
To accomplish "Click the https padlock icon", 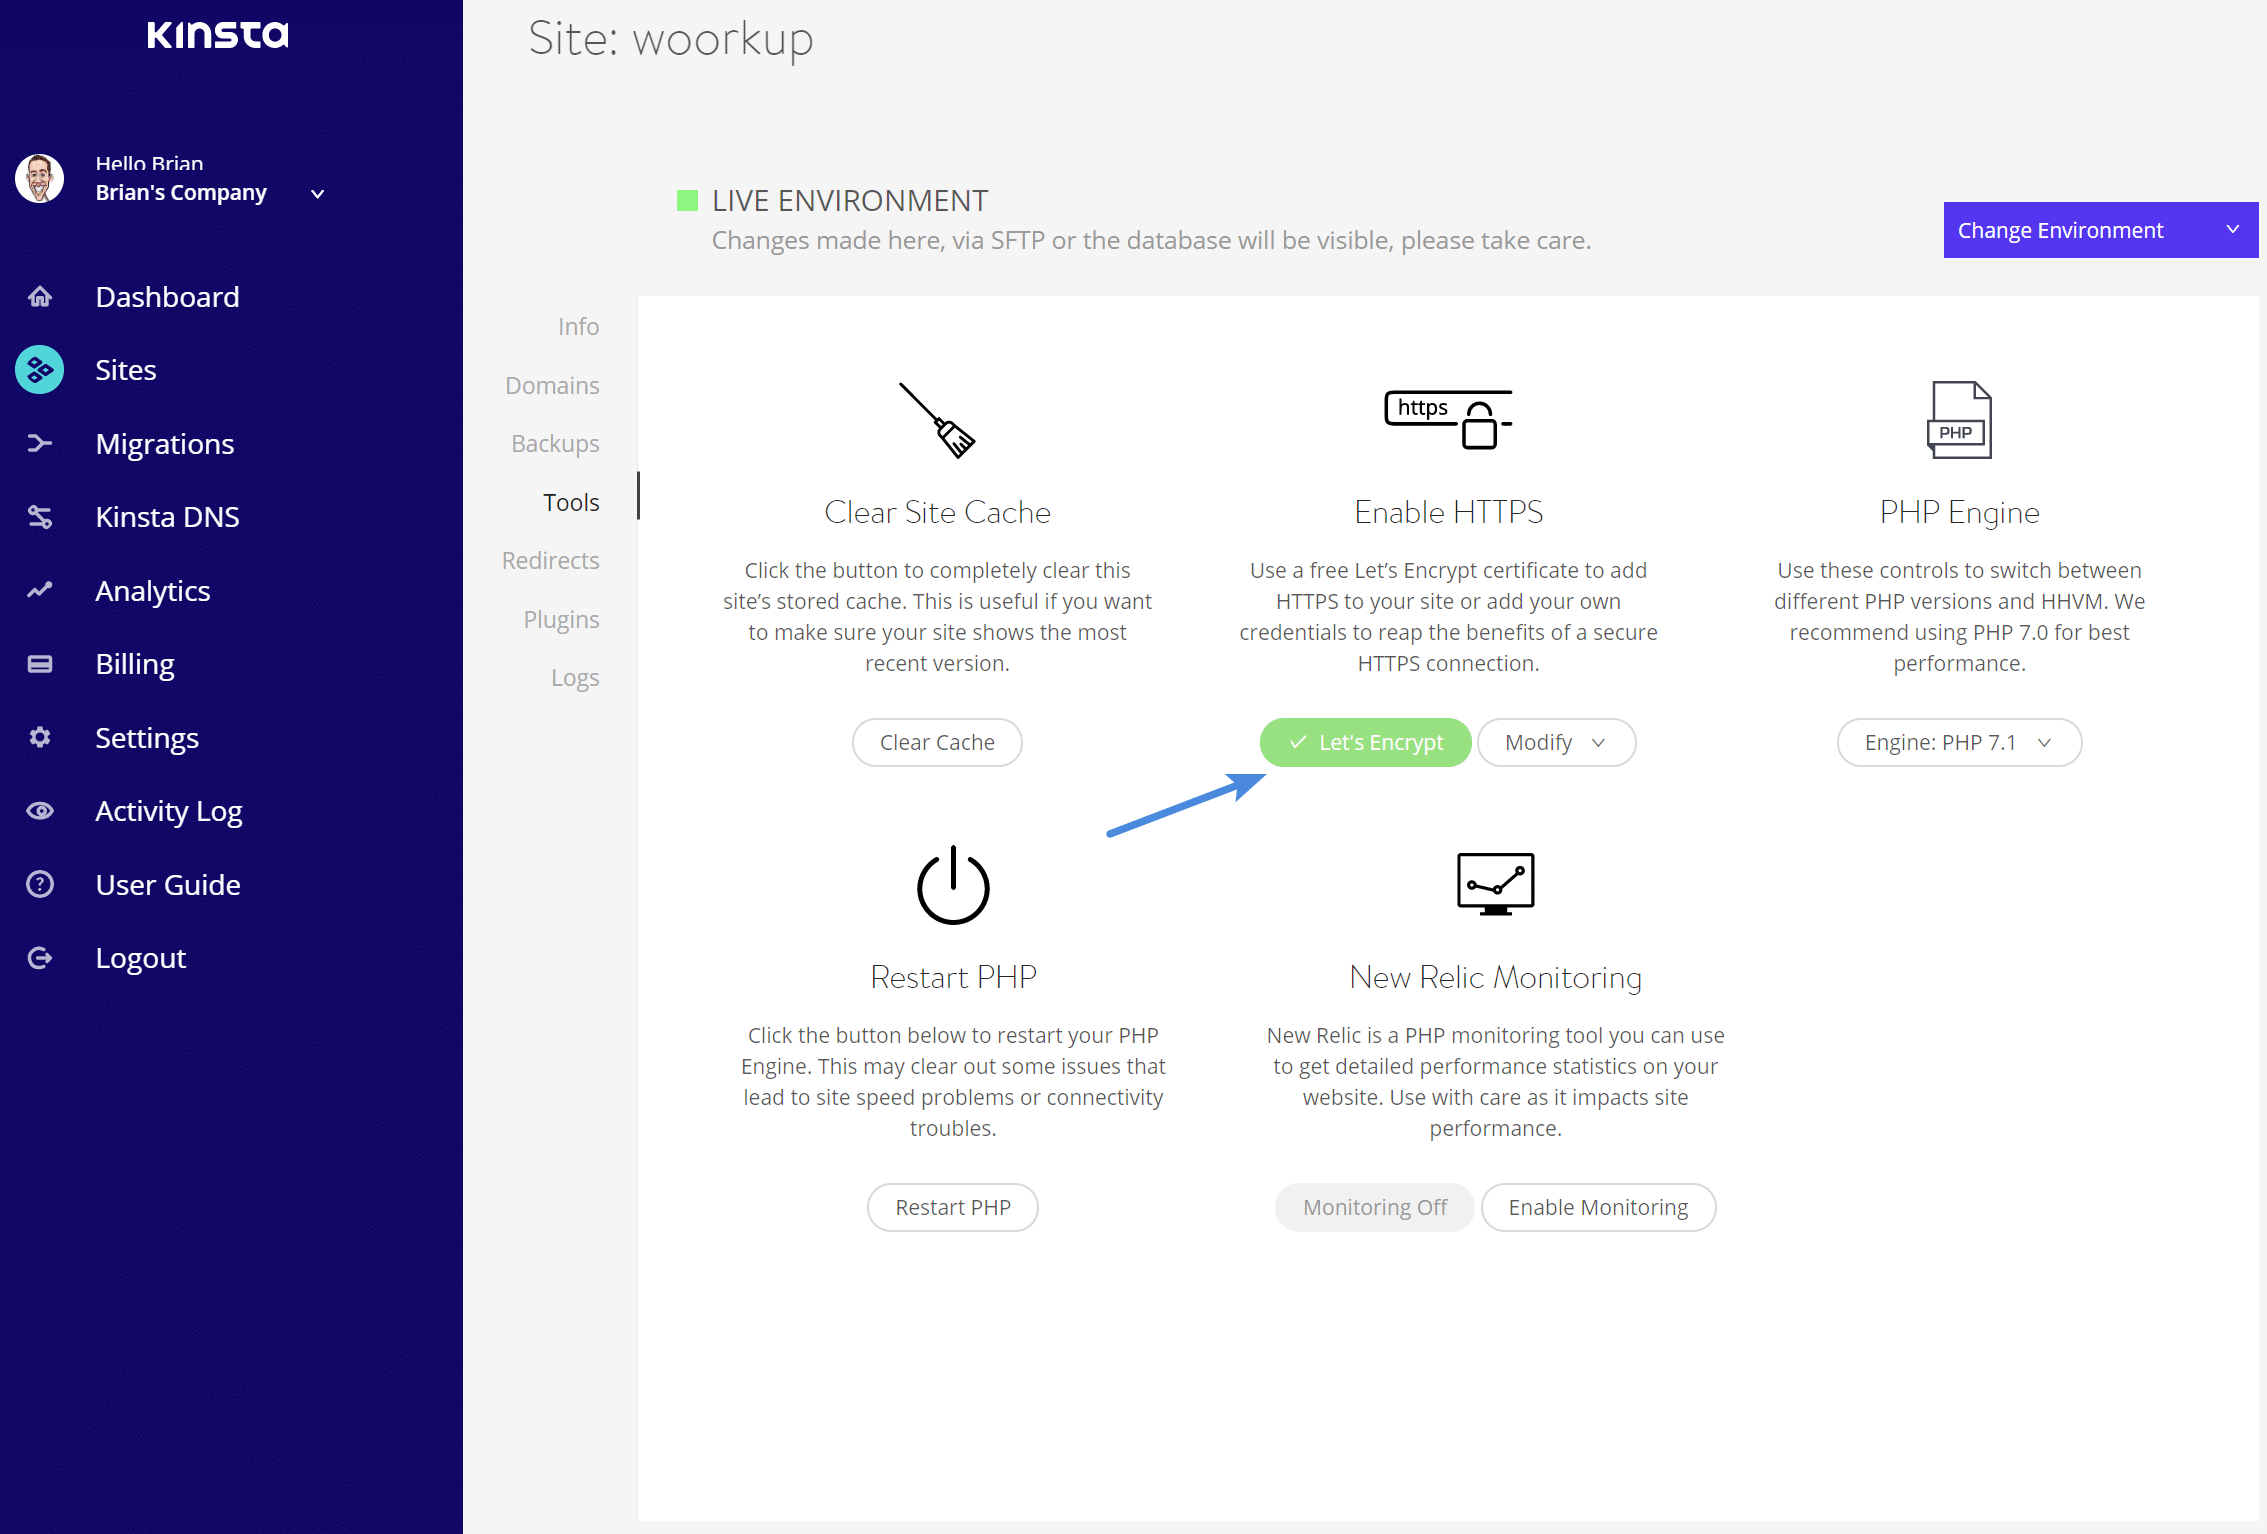I will point(1448,420).
